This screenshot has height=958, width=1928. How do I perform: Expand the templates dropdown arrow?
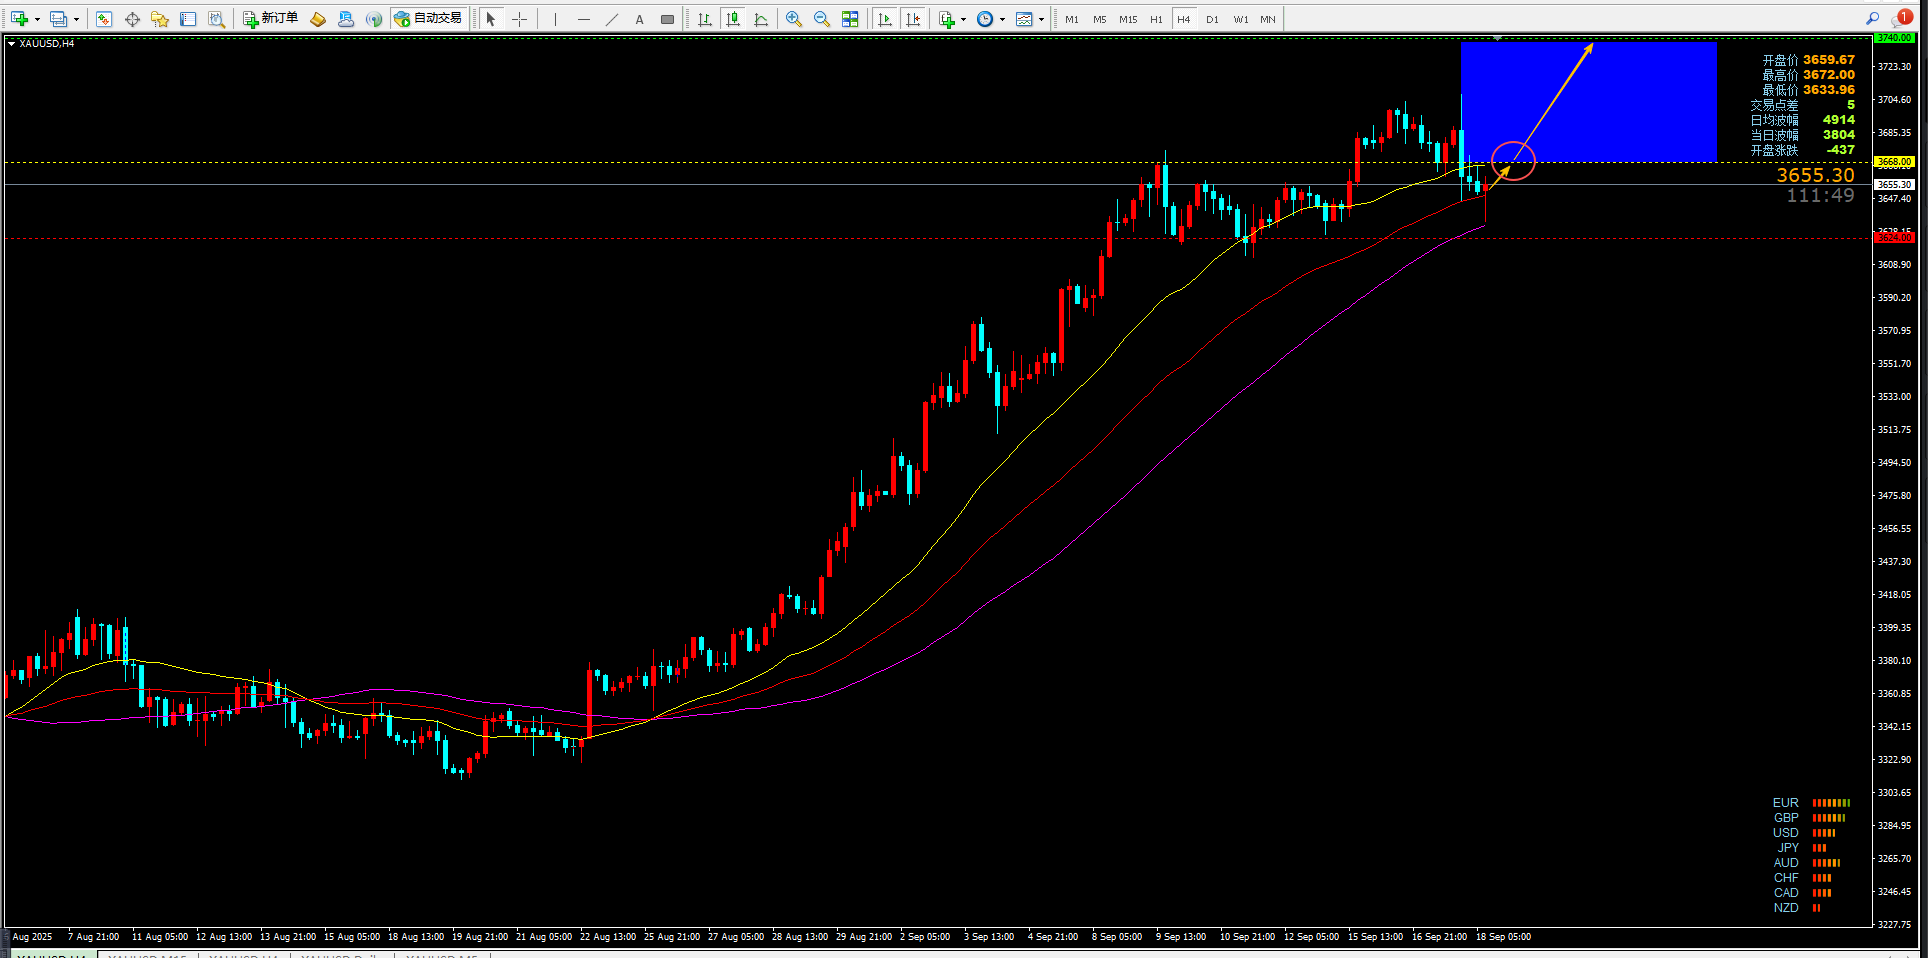[x=1041, y=19]
